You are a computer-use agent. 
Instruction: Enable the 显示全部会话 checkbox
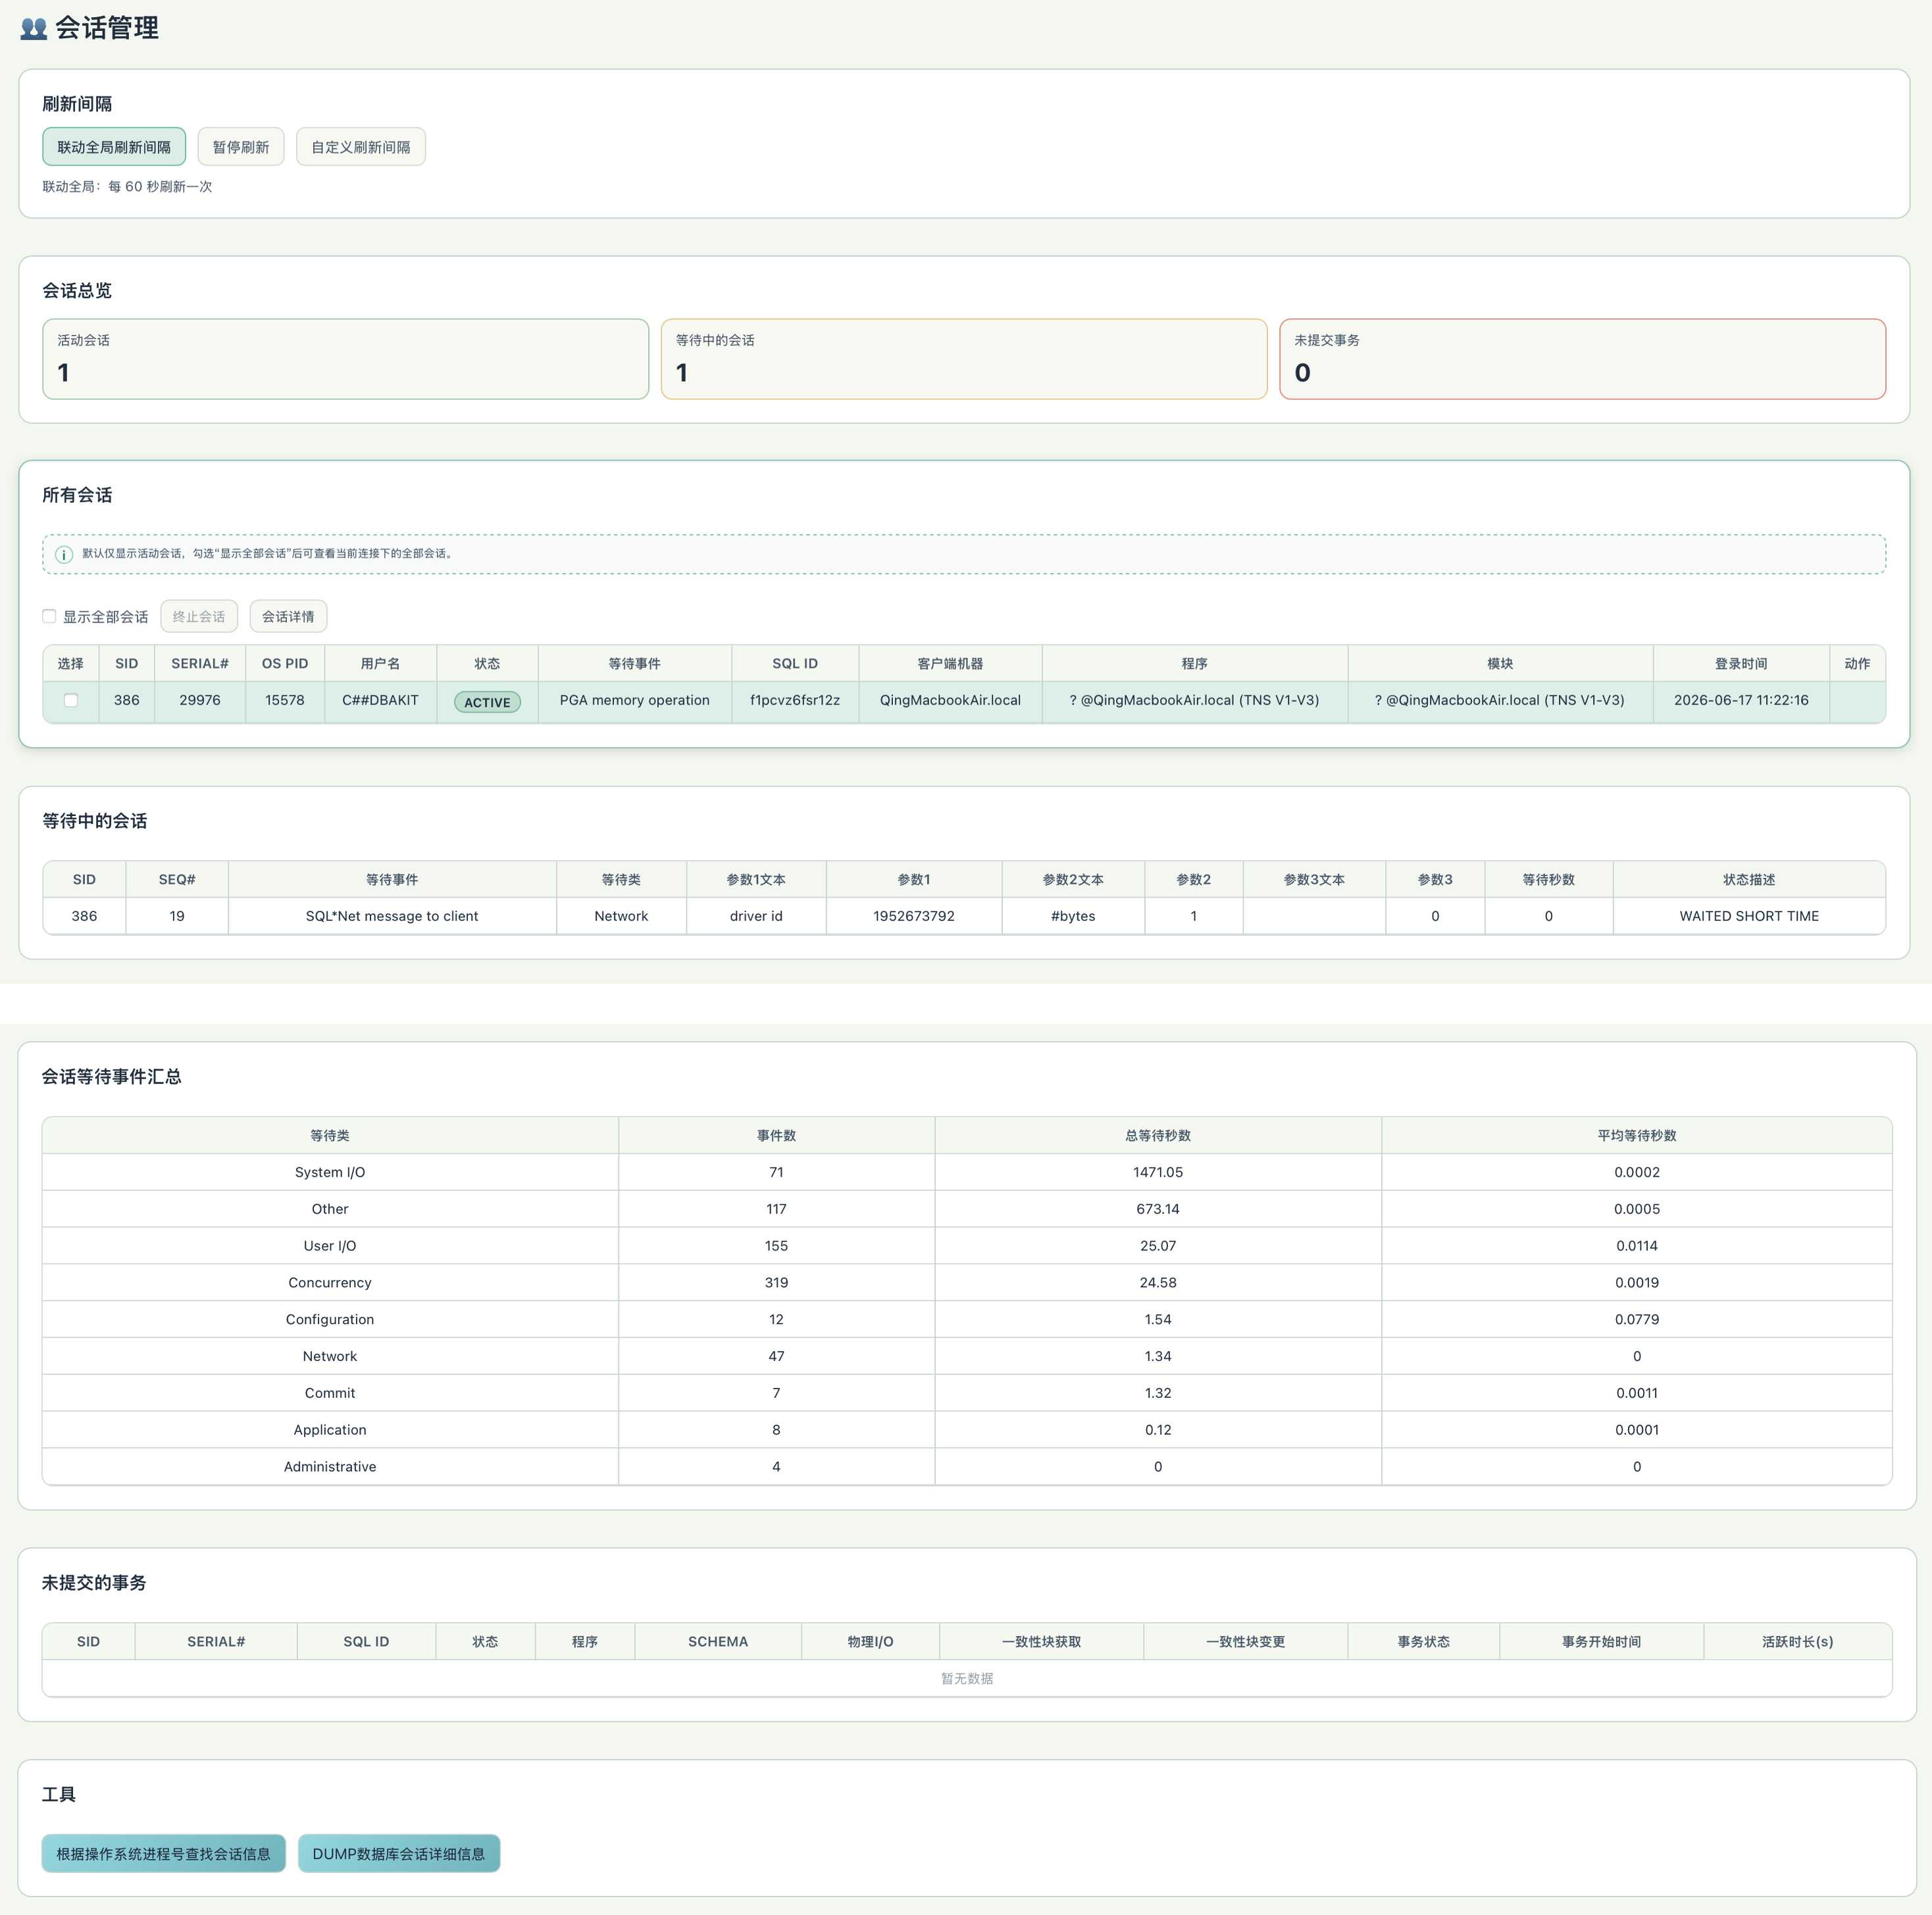[49, 616]
